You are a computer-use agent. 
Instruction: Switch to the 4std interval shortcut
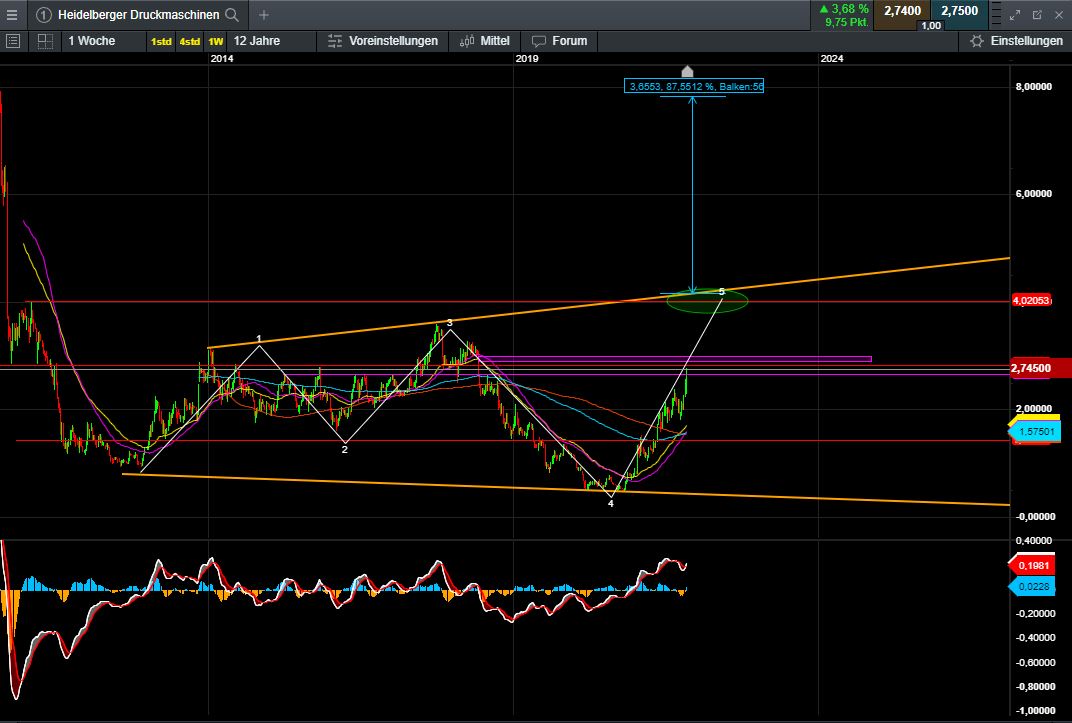click(x=189, y=42)
